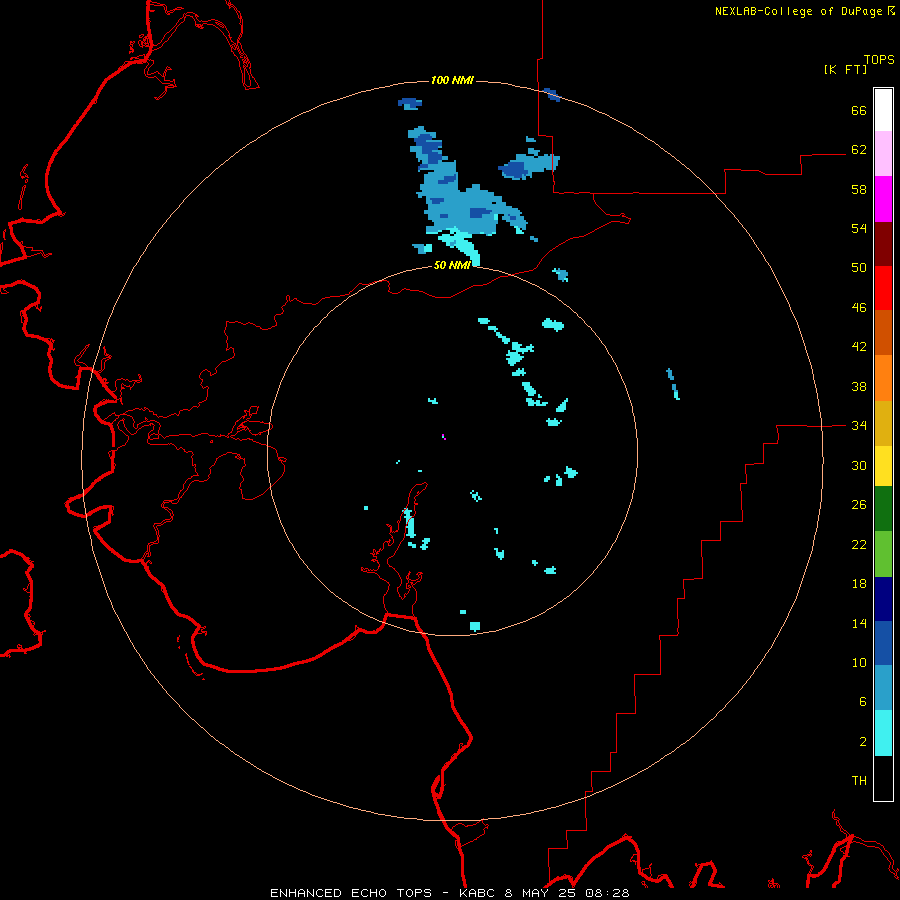Click the 42 legend value
This screenshot has width=900, height=900.
point(859,347)
